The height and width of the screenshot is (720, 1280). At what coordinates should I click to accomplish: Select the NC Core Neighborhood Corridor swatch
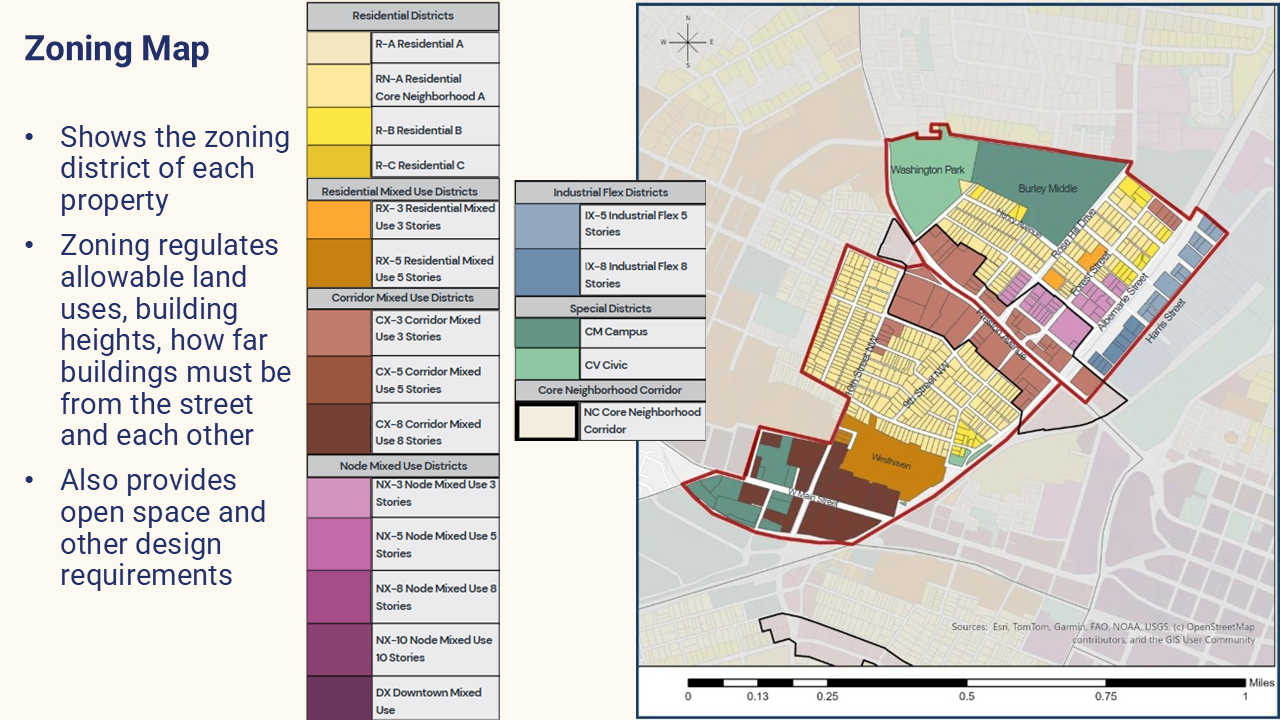click(547, 421)
